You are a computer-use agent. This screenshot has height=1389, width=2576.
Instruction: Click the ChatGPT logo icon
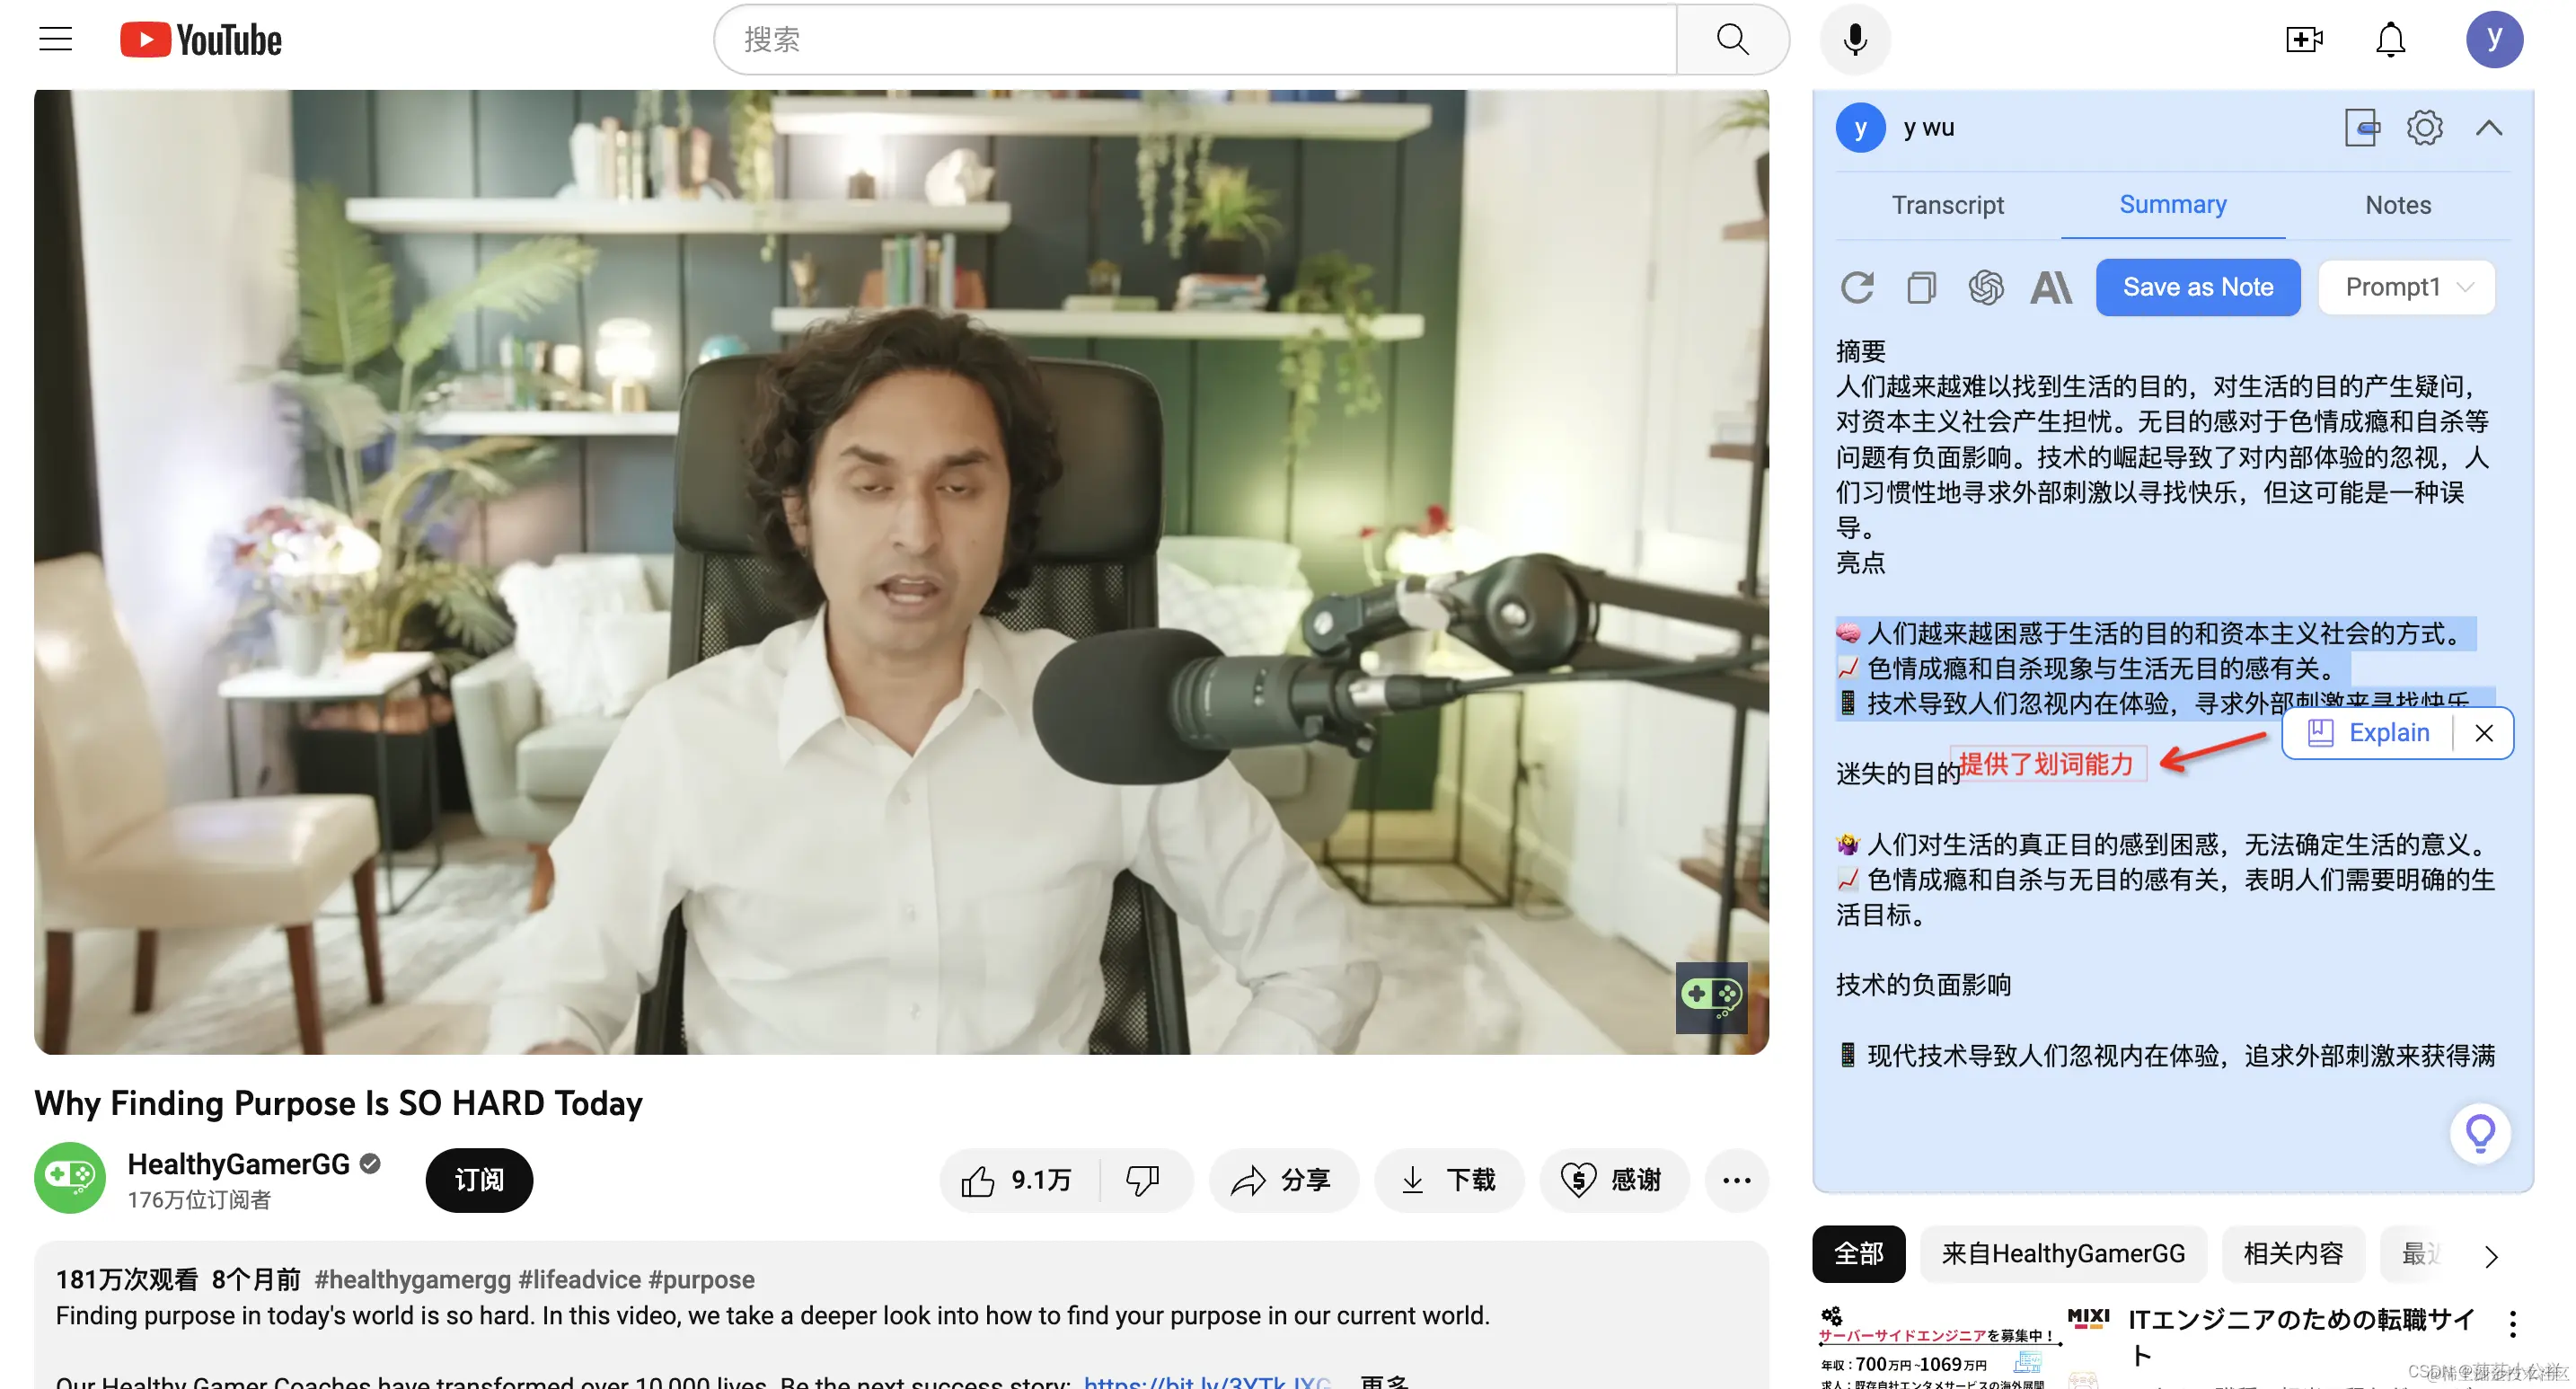point(1985,288)
